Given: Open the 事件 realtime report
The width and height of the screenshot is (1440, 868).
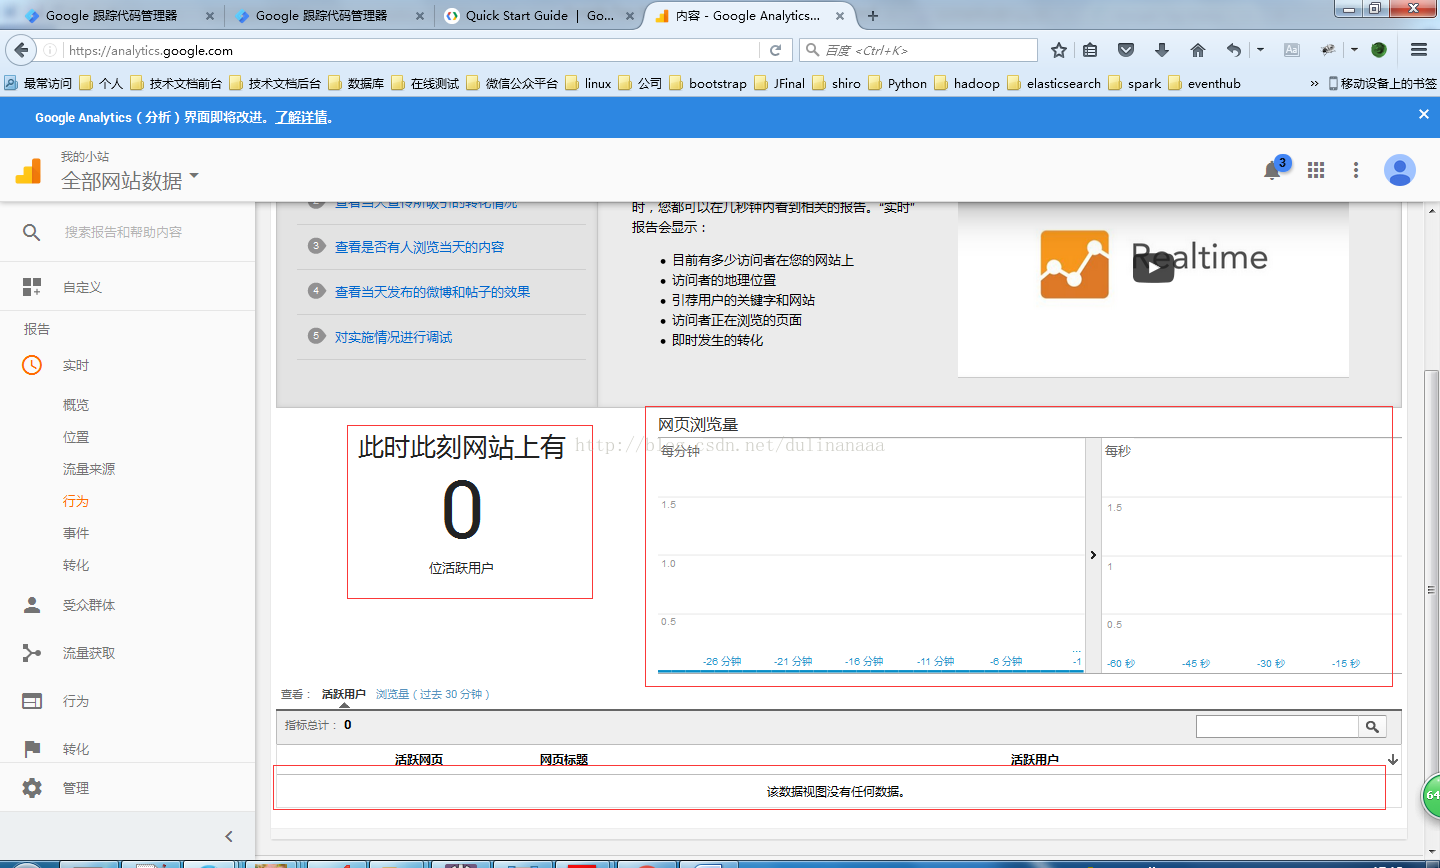Looking at the screenshot, I should (x=76, y=533).
